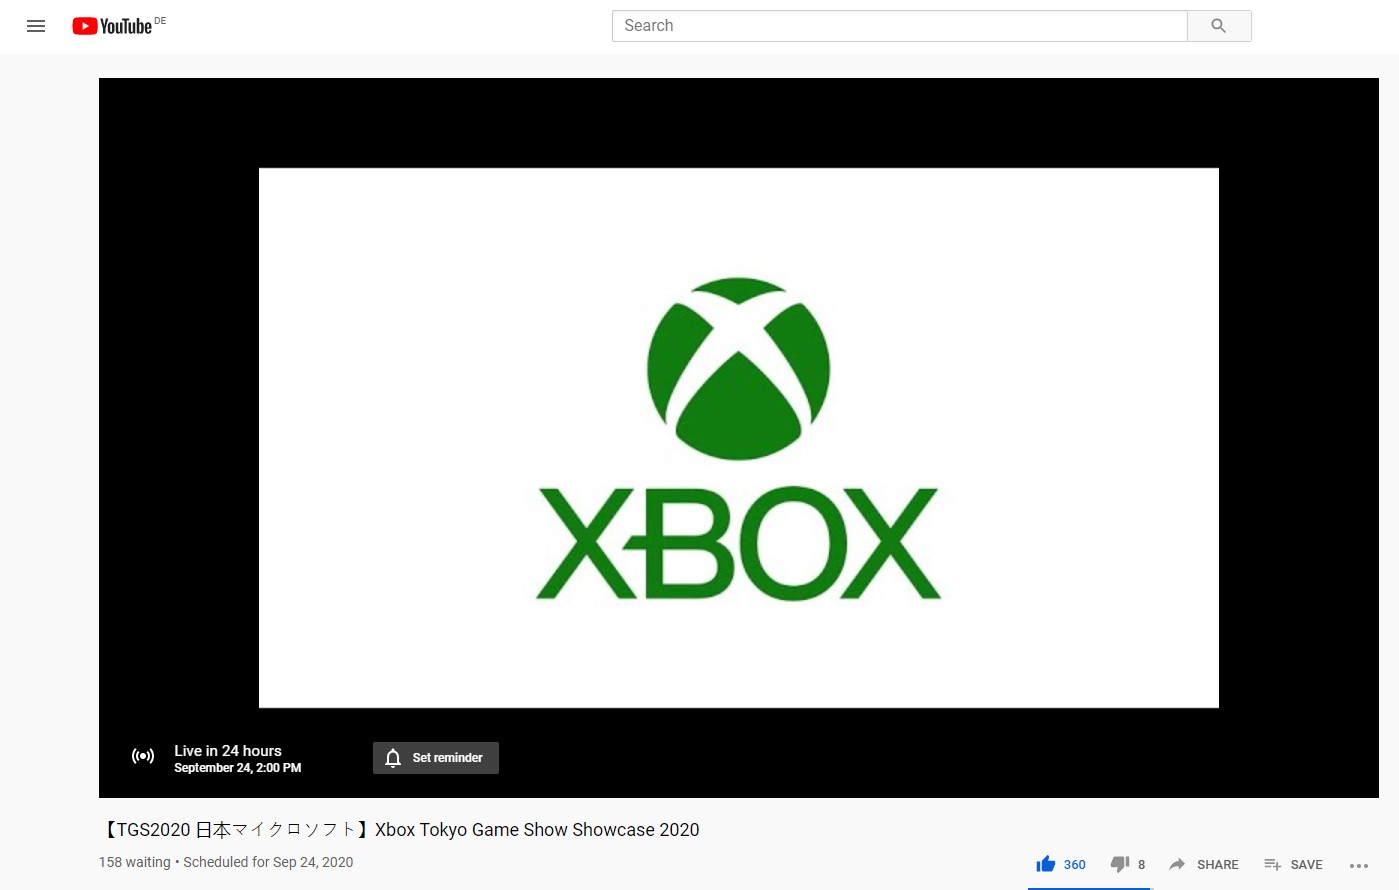Click the share arrow icon
Screen dimensions: 1399x890
click(1177, 864)
